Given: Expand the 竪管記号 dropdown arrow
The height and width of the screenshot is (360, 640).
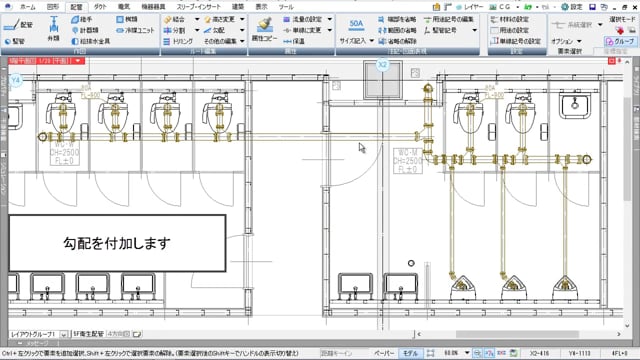Looking at the screenshot, I should click(474, 30).
